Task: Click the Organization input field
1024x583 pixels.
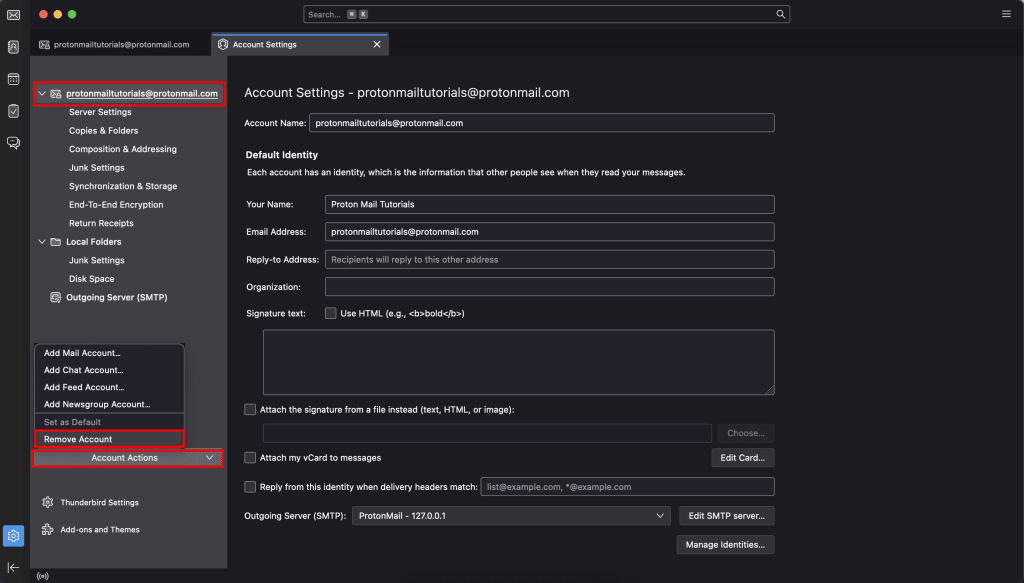Action: [x=549, y=287]
